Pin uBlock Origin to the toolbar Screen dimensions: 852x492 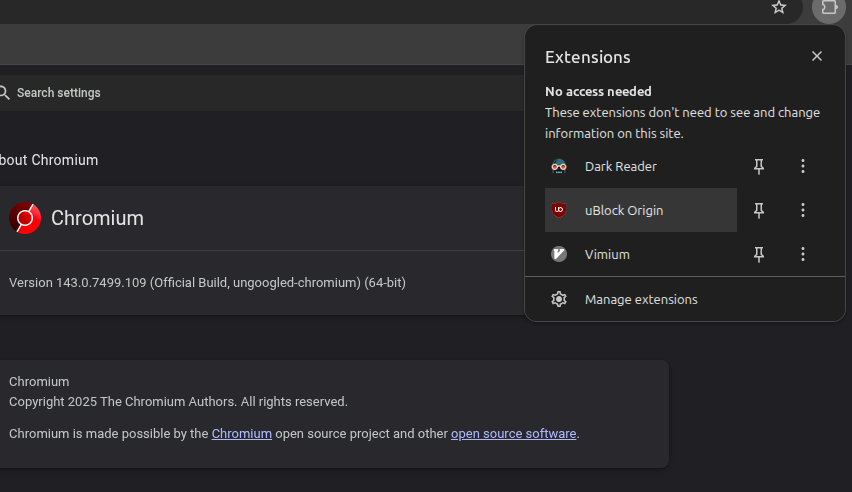[759, 210]
